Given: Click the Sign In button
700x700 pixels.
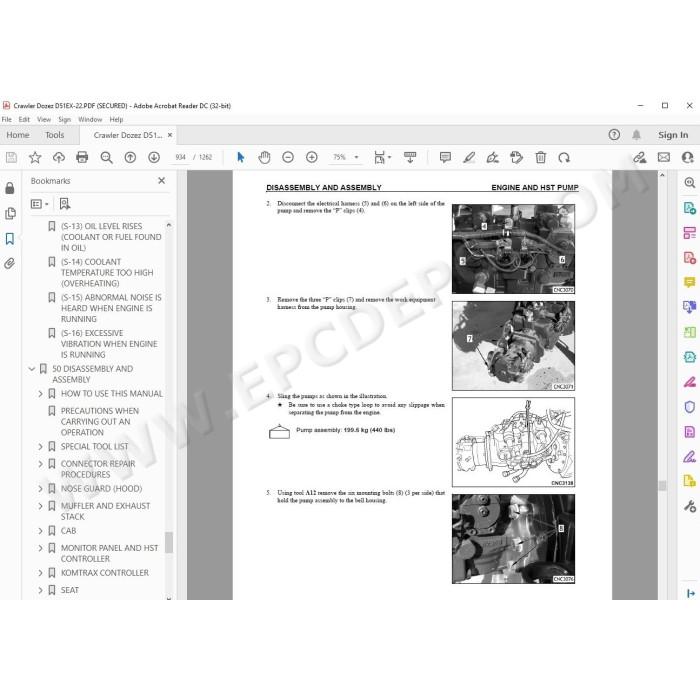Looking at the screenshot, I should pos(673,135).
